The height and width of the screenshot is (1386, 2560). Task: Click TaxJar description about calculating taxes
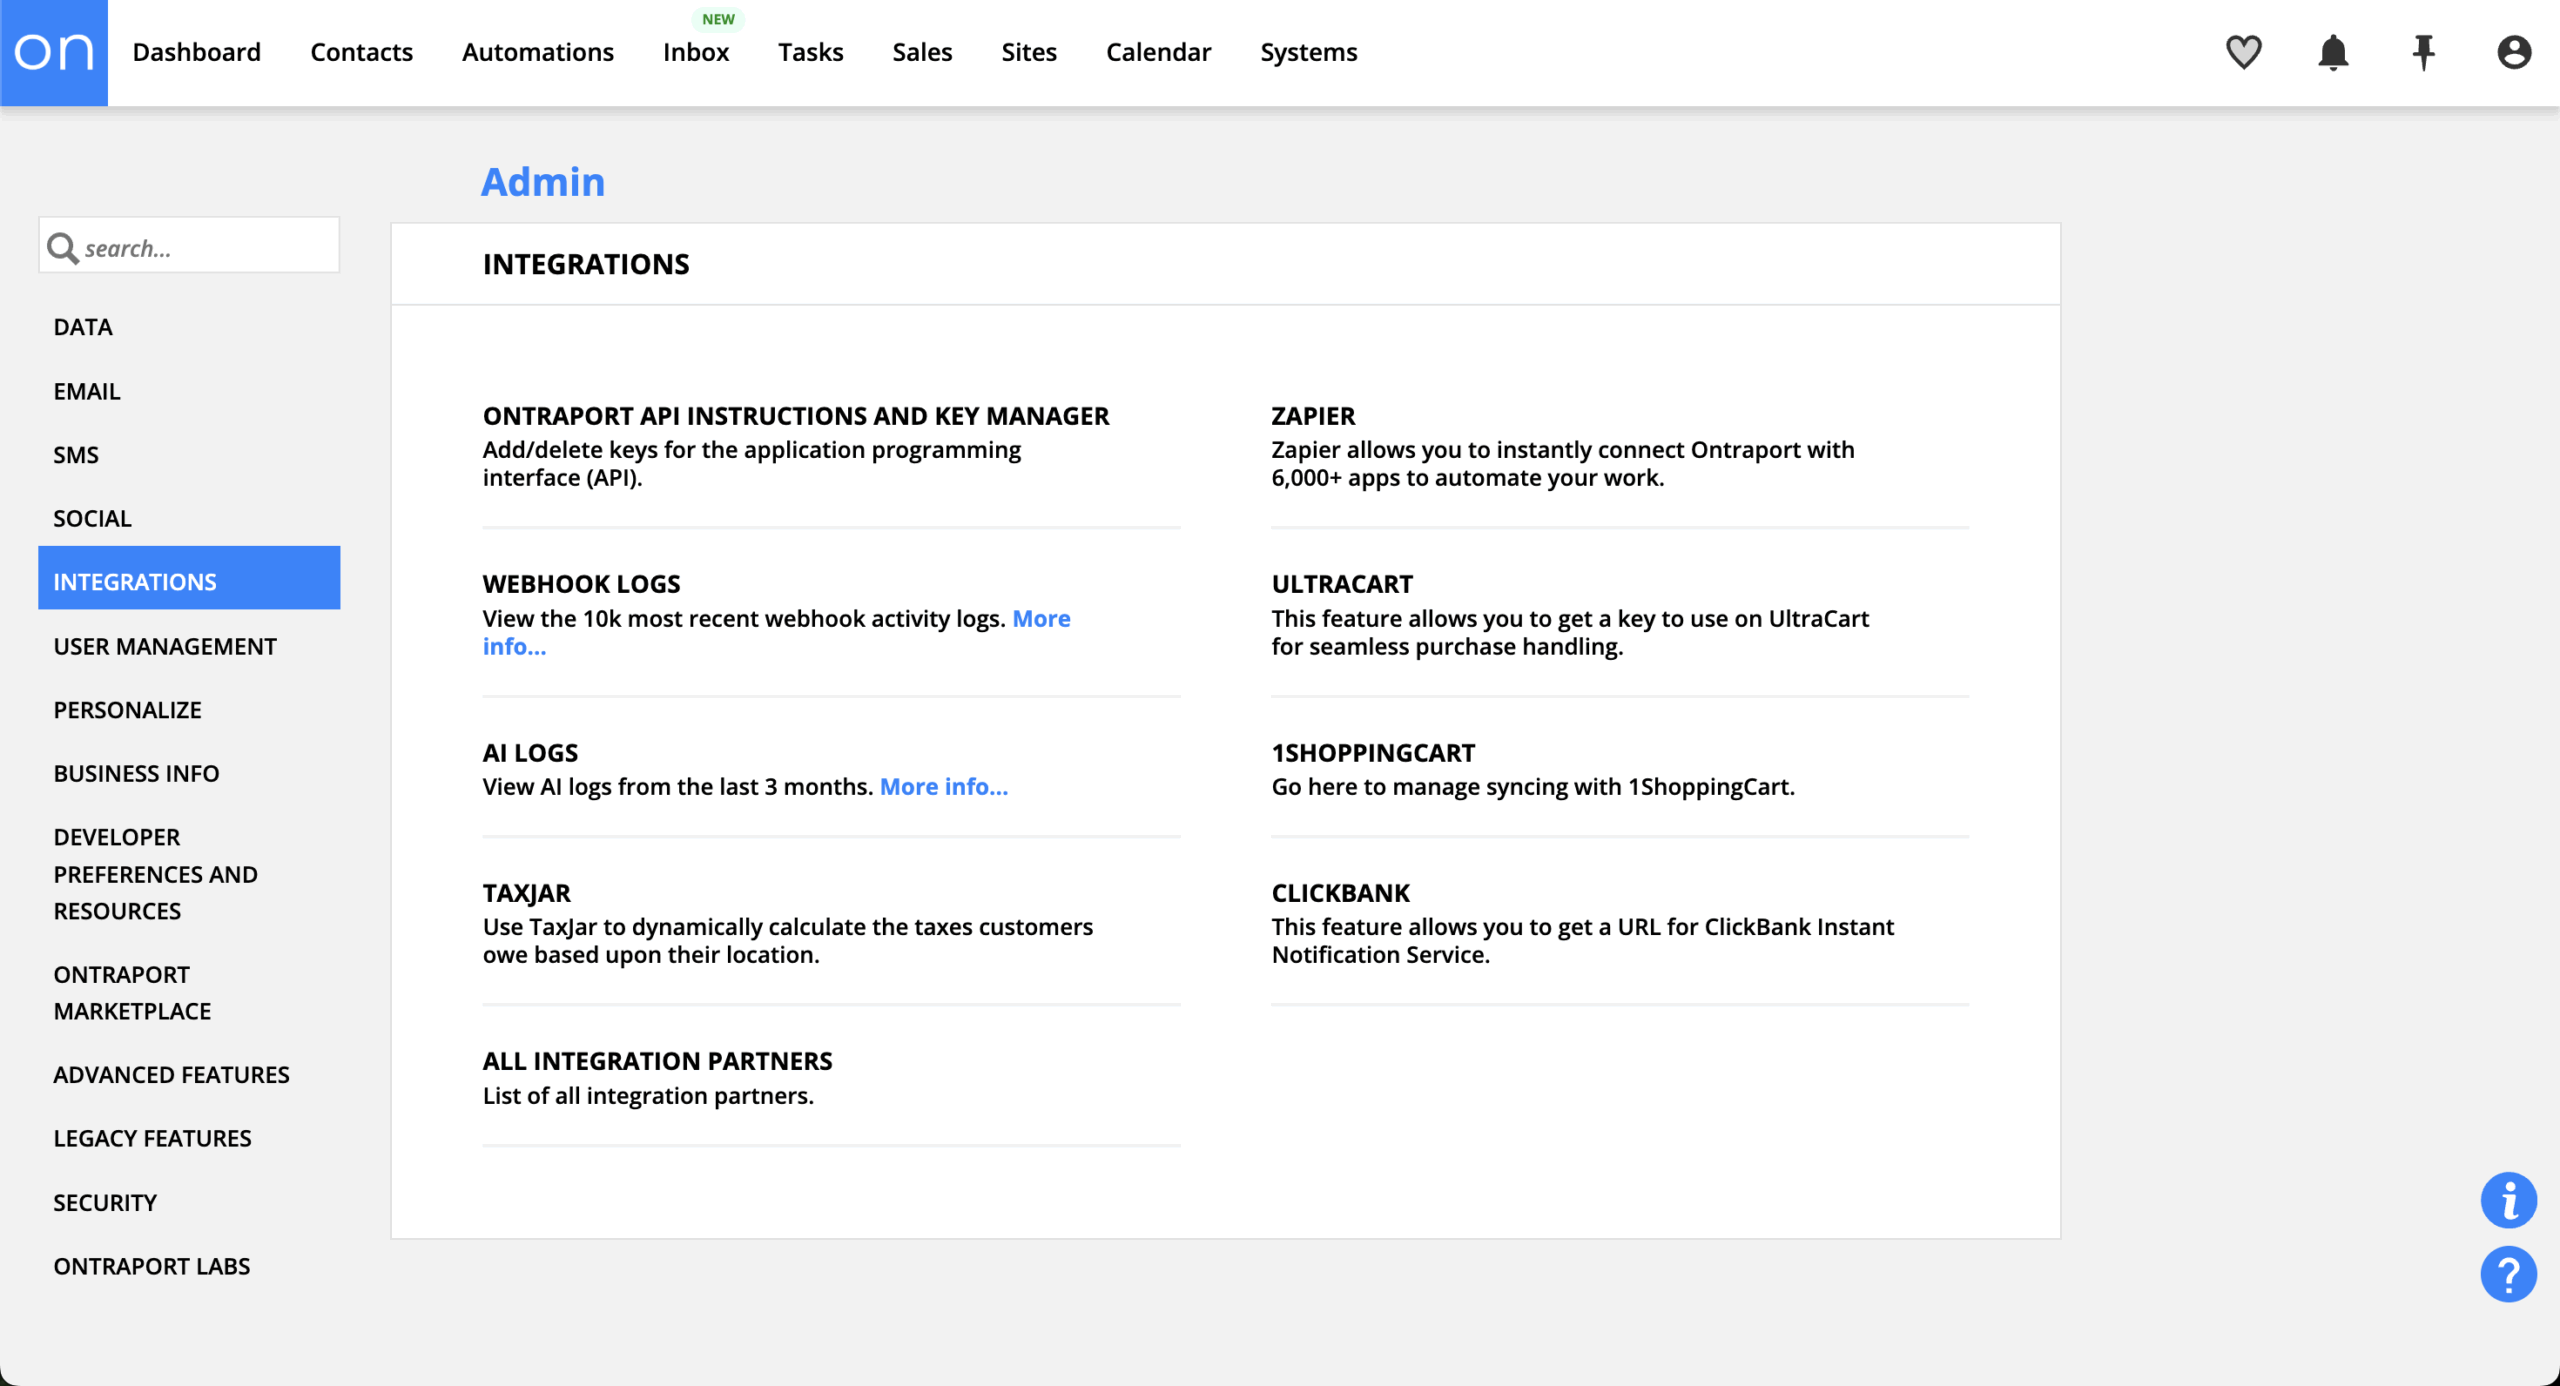tap(788, 941)
